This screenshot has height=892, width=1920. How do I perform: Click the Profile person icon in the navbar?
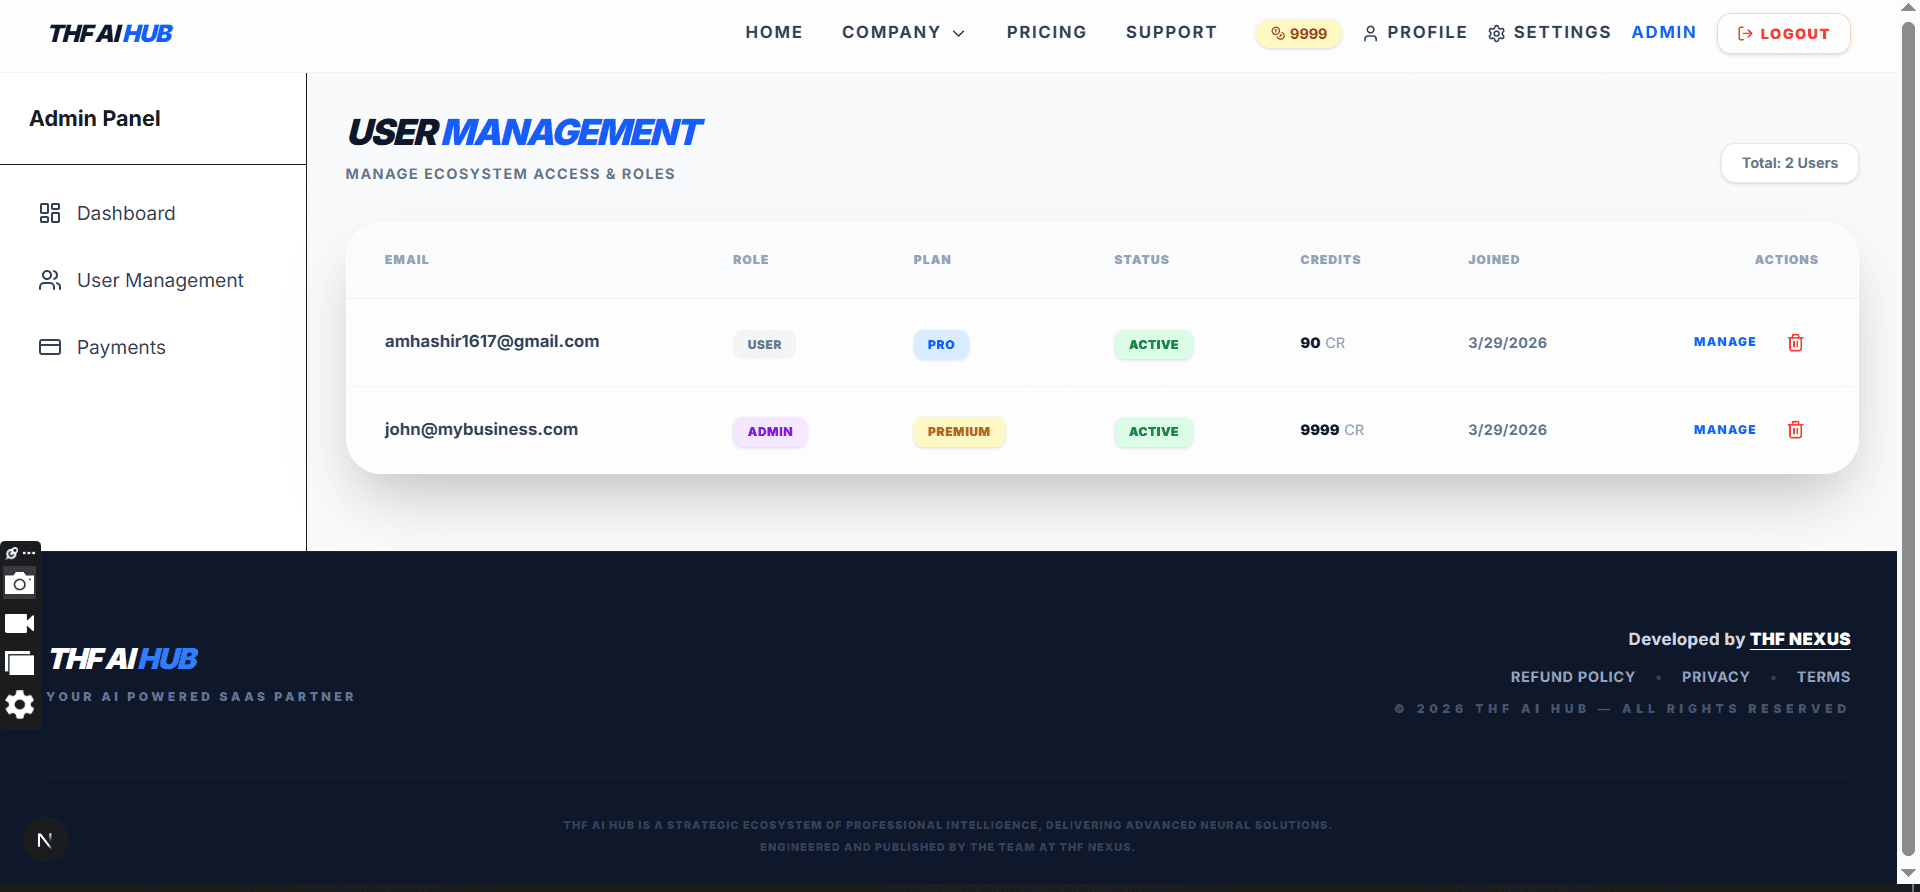click(x=1370, y=34)
